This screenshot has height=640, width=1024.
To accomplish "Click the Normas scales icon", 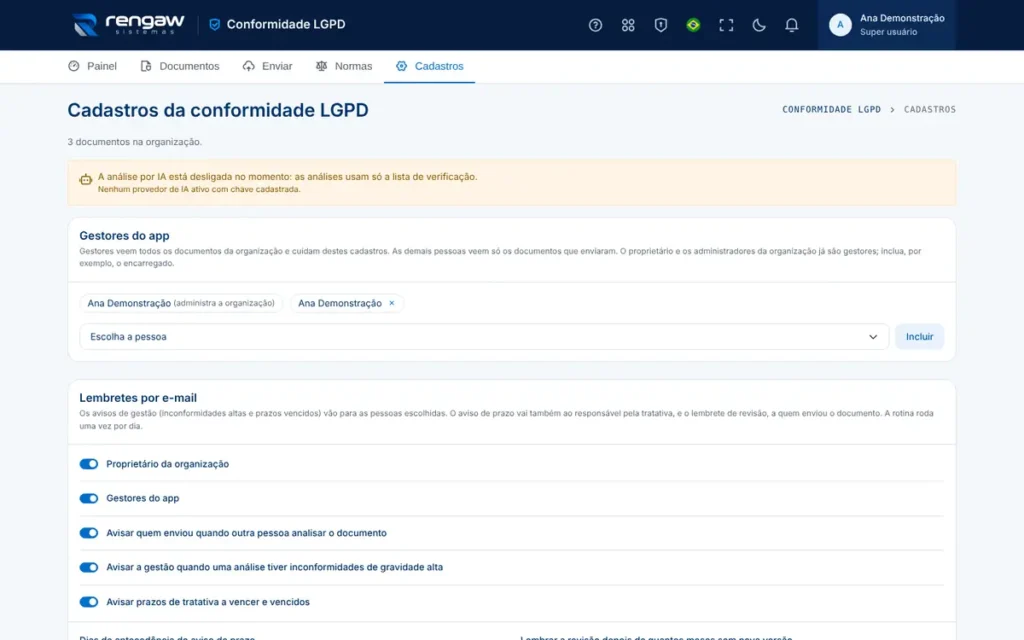I will (x=321, y=66).
